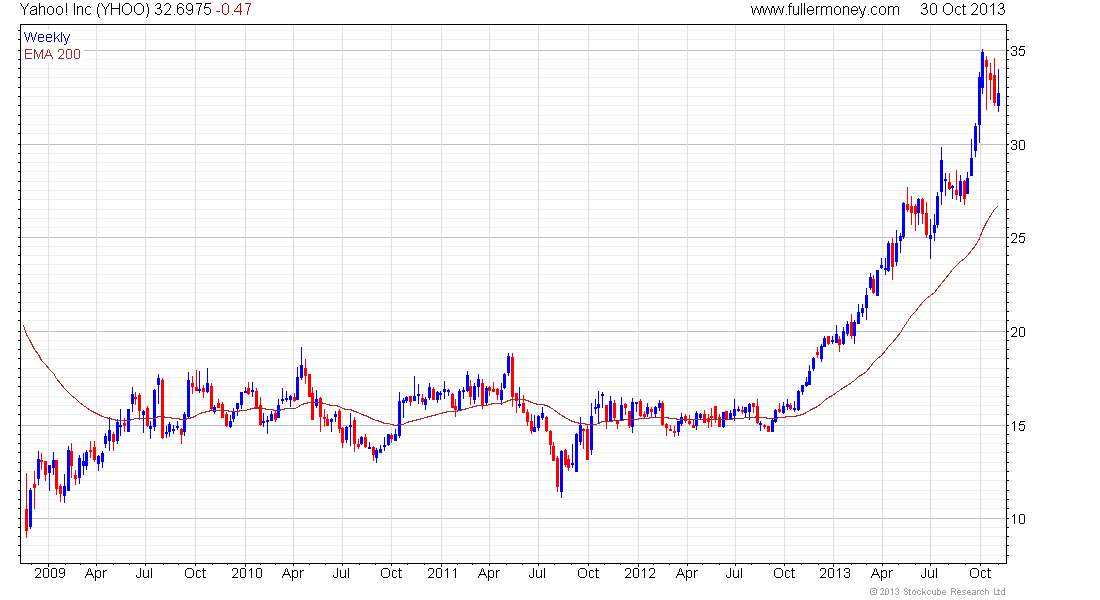The width and height of the screenshot is (1100, 600).
Task: Click the 'Weekly' interval label
Action: (47, 37)
